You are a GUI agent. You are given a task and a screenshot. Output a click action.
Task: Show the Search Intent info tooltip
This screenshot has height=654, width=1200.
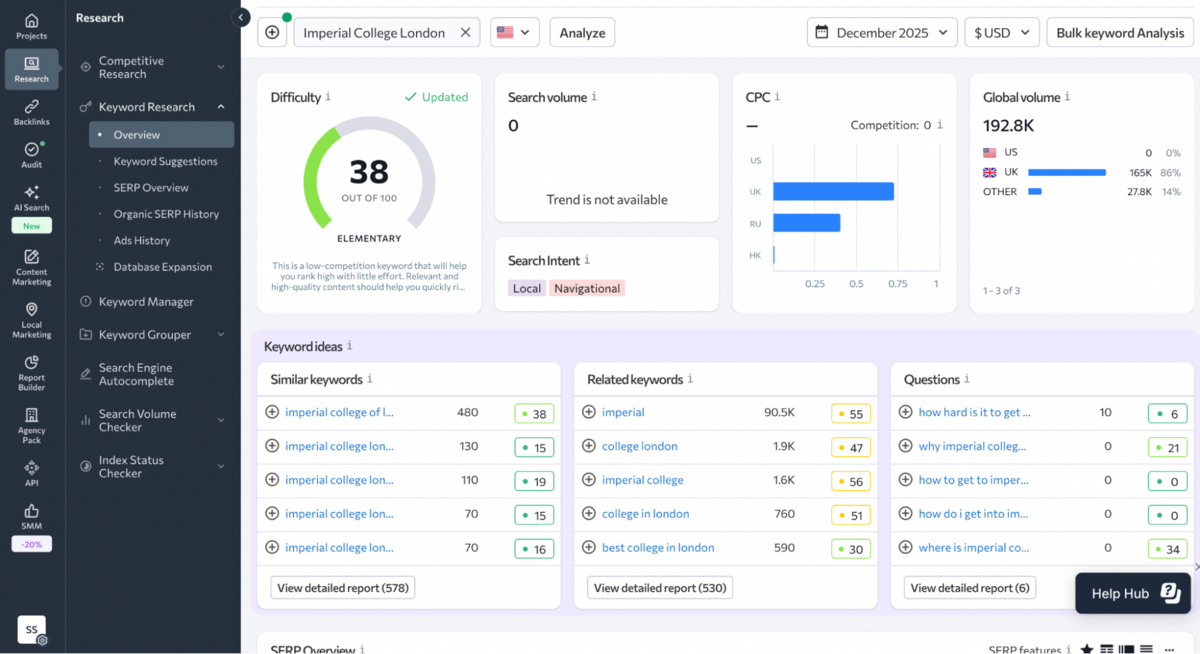coord(587,260)
